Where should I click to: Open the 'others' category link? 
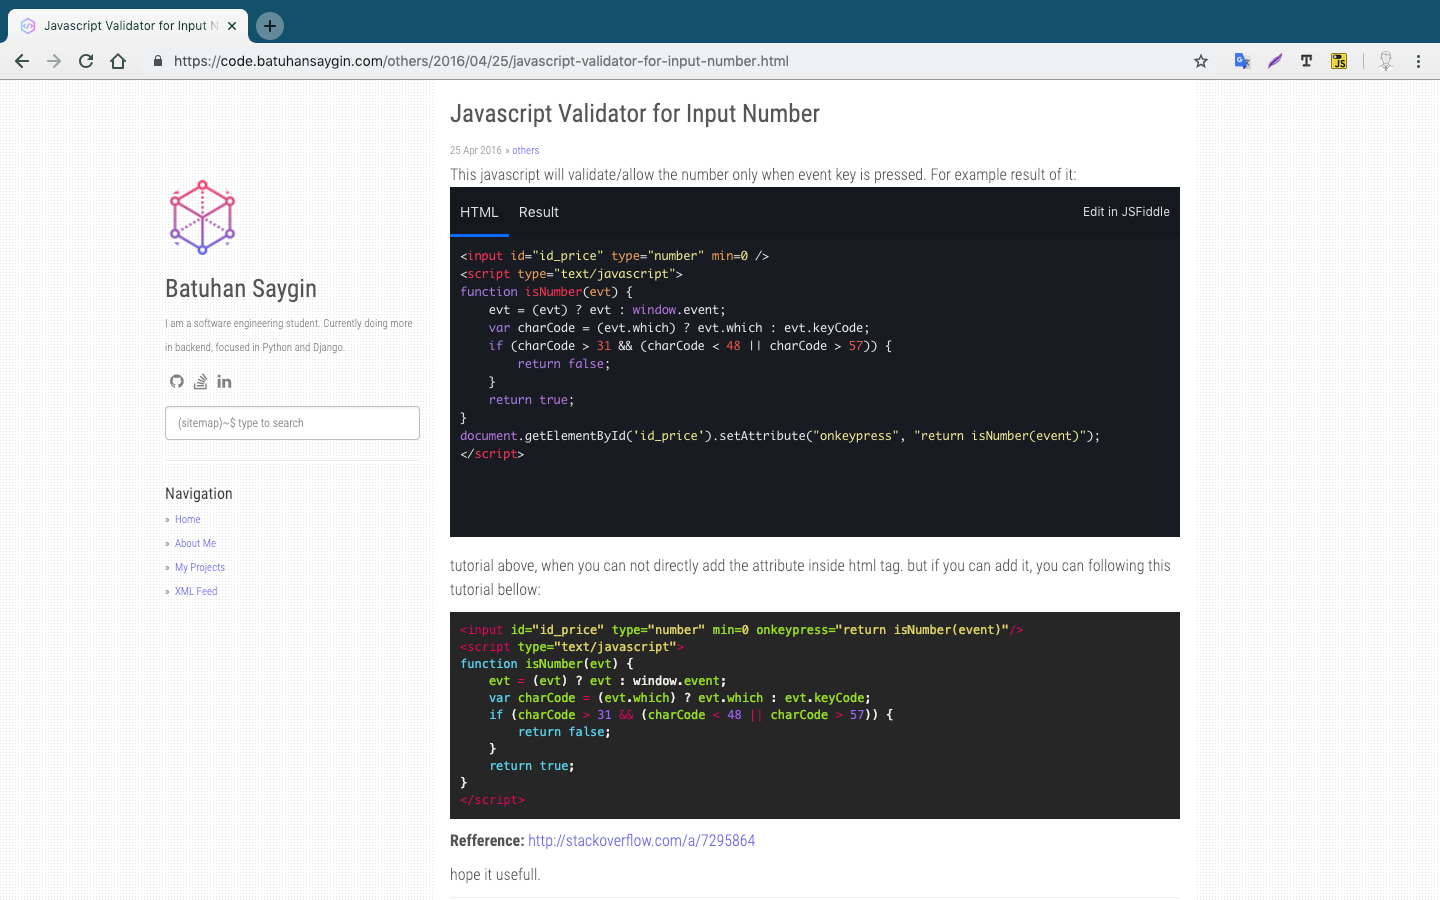point(526,150)
